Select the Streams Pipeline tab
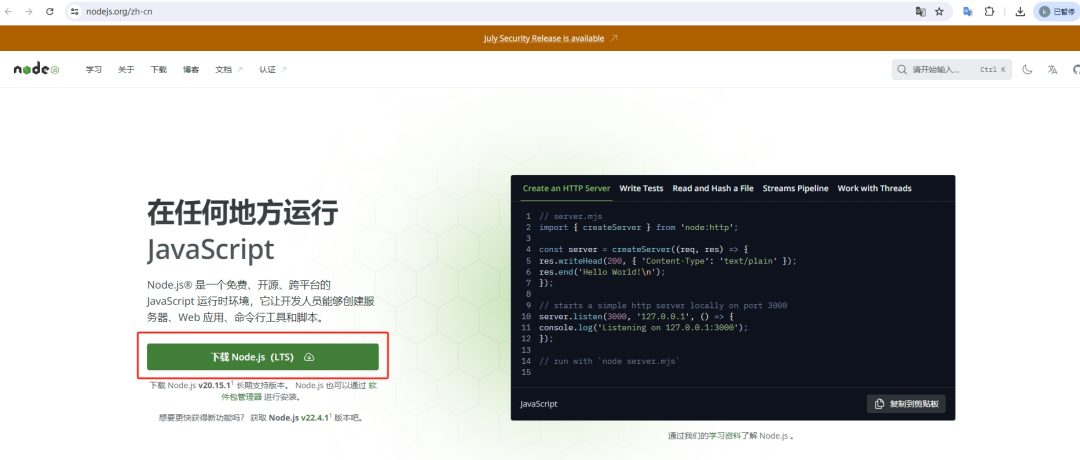 click(796, 188)
